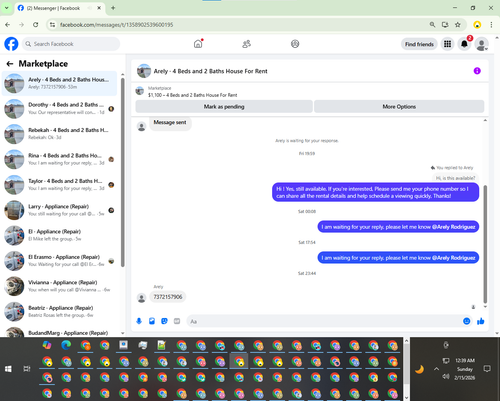This screenshot has height=401, width=500.
Task: Show hidden system tray icons
Action: 436,369
